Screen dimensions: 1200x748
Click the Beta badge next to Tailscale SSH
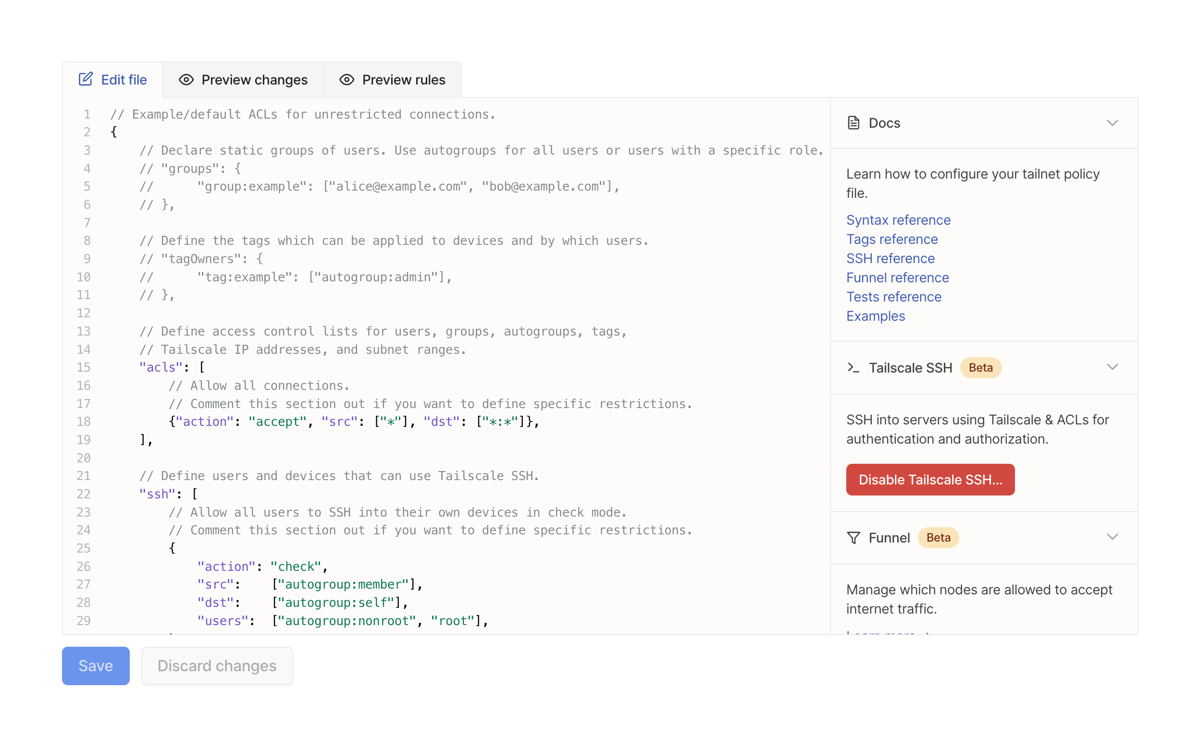980,367
